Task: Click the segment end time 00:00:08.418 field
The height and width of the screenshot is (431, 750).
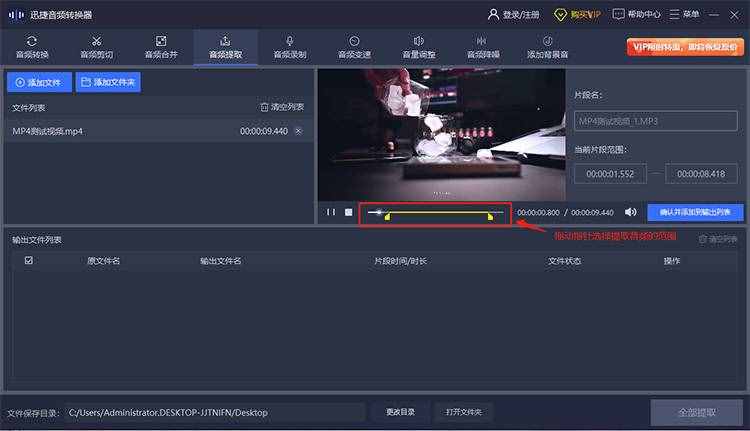Action: 701,174
